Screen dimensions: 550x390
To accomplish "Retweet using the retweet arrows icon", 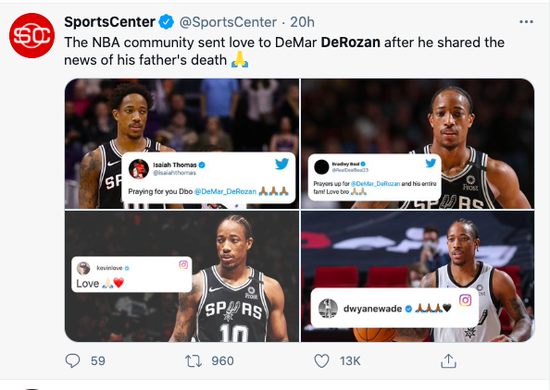I will [193, 361].
